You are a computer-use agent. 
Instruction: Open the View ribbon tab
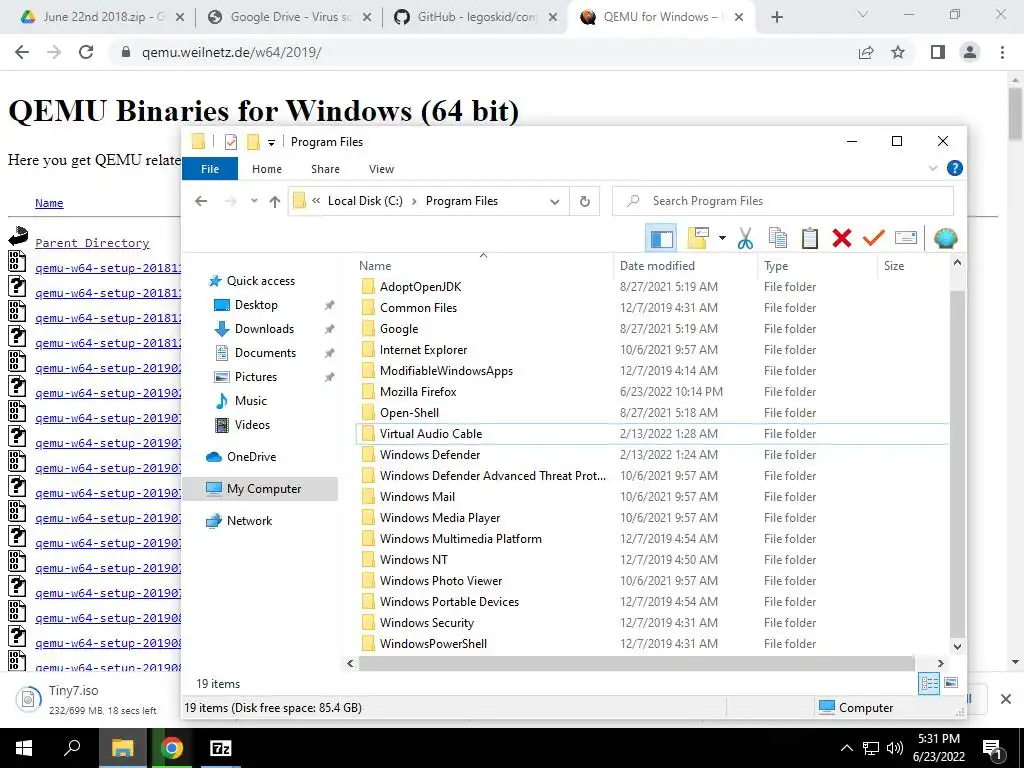pos(381,169)
